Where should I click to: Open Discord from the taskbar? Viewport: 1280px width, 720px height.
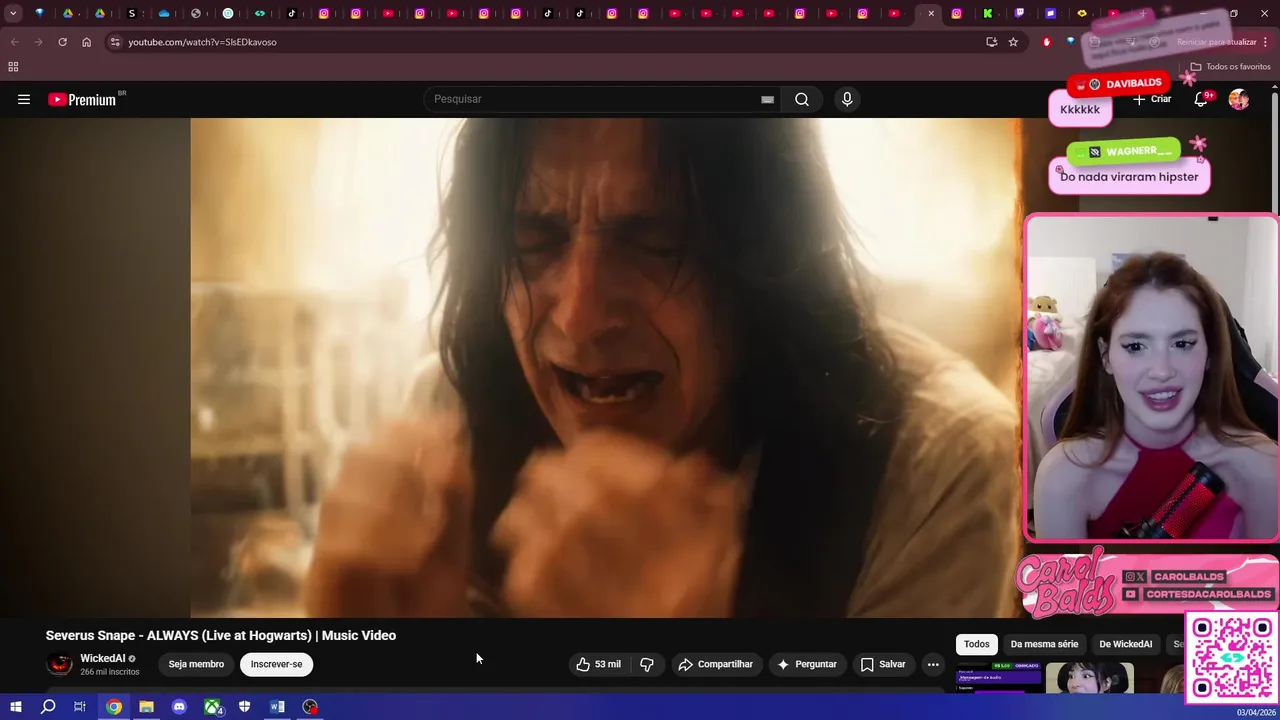pos(179,707)
